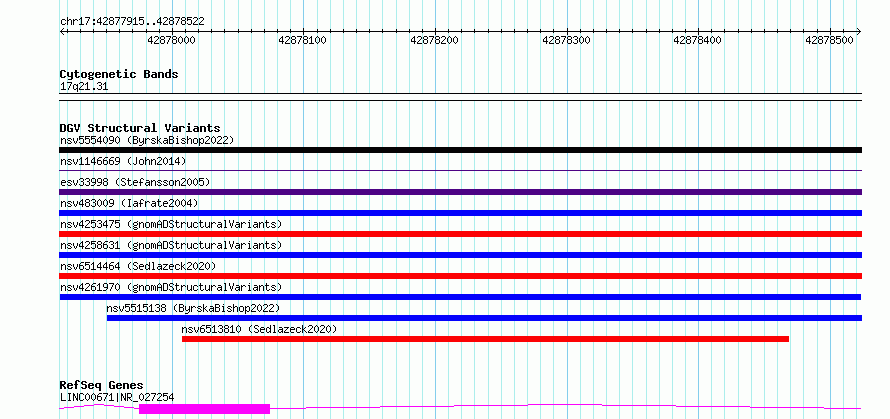The image size is (890, 419).
Task: Click ruler position label 42878000
Action: coord(171,41)
